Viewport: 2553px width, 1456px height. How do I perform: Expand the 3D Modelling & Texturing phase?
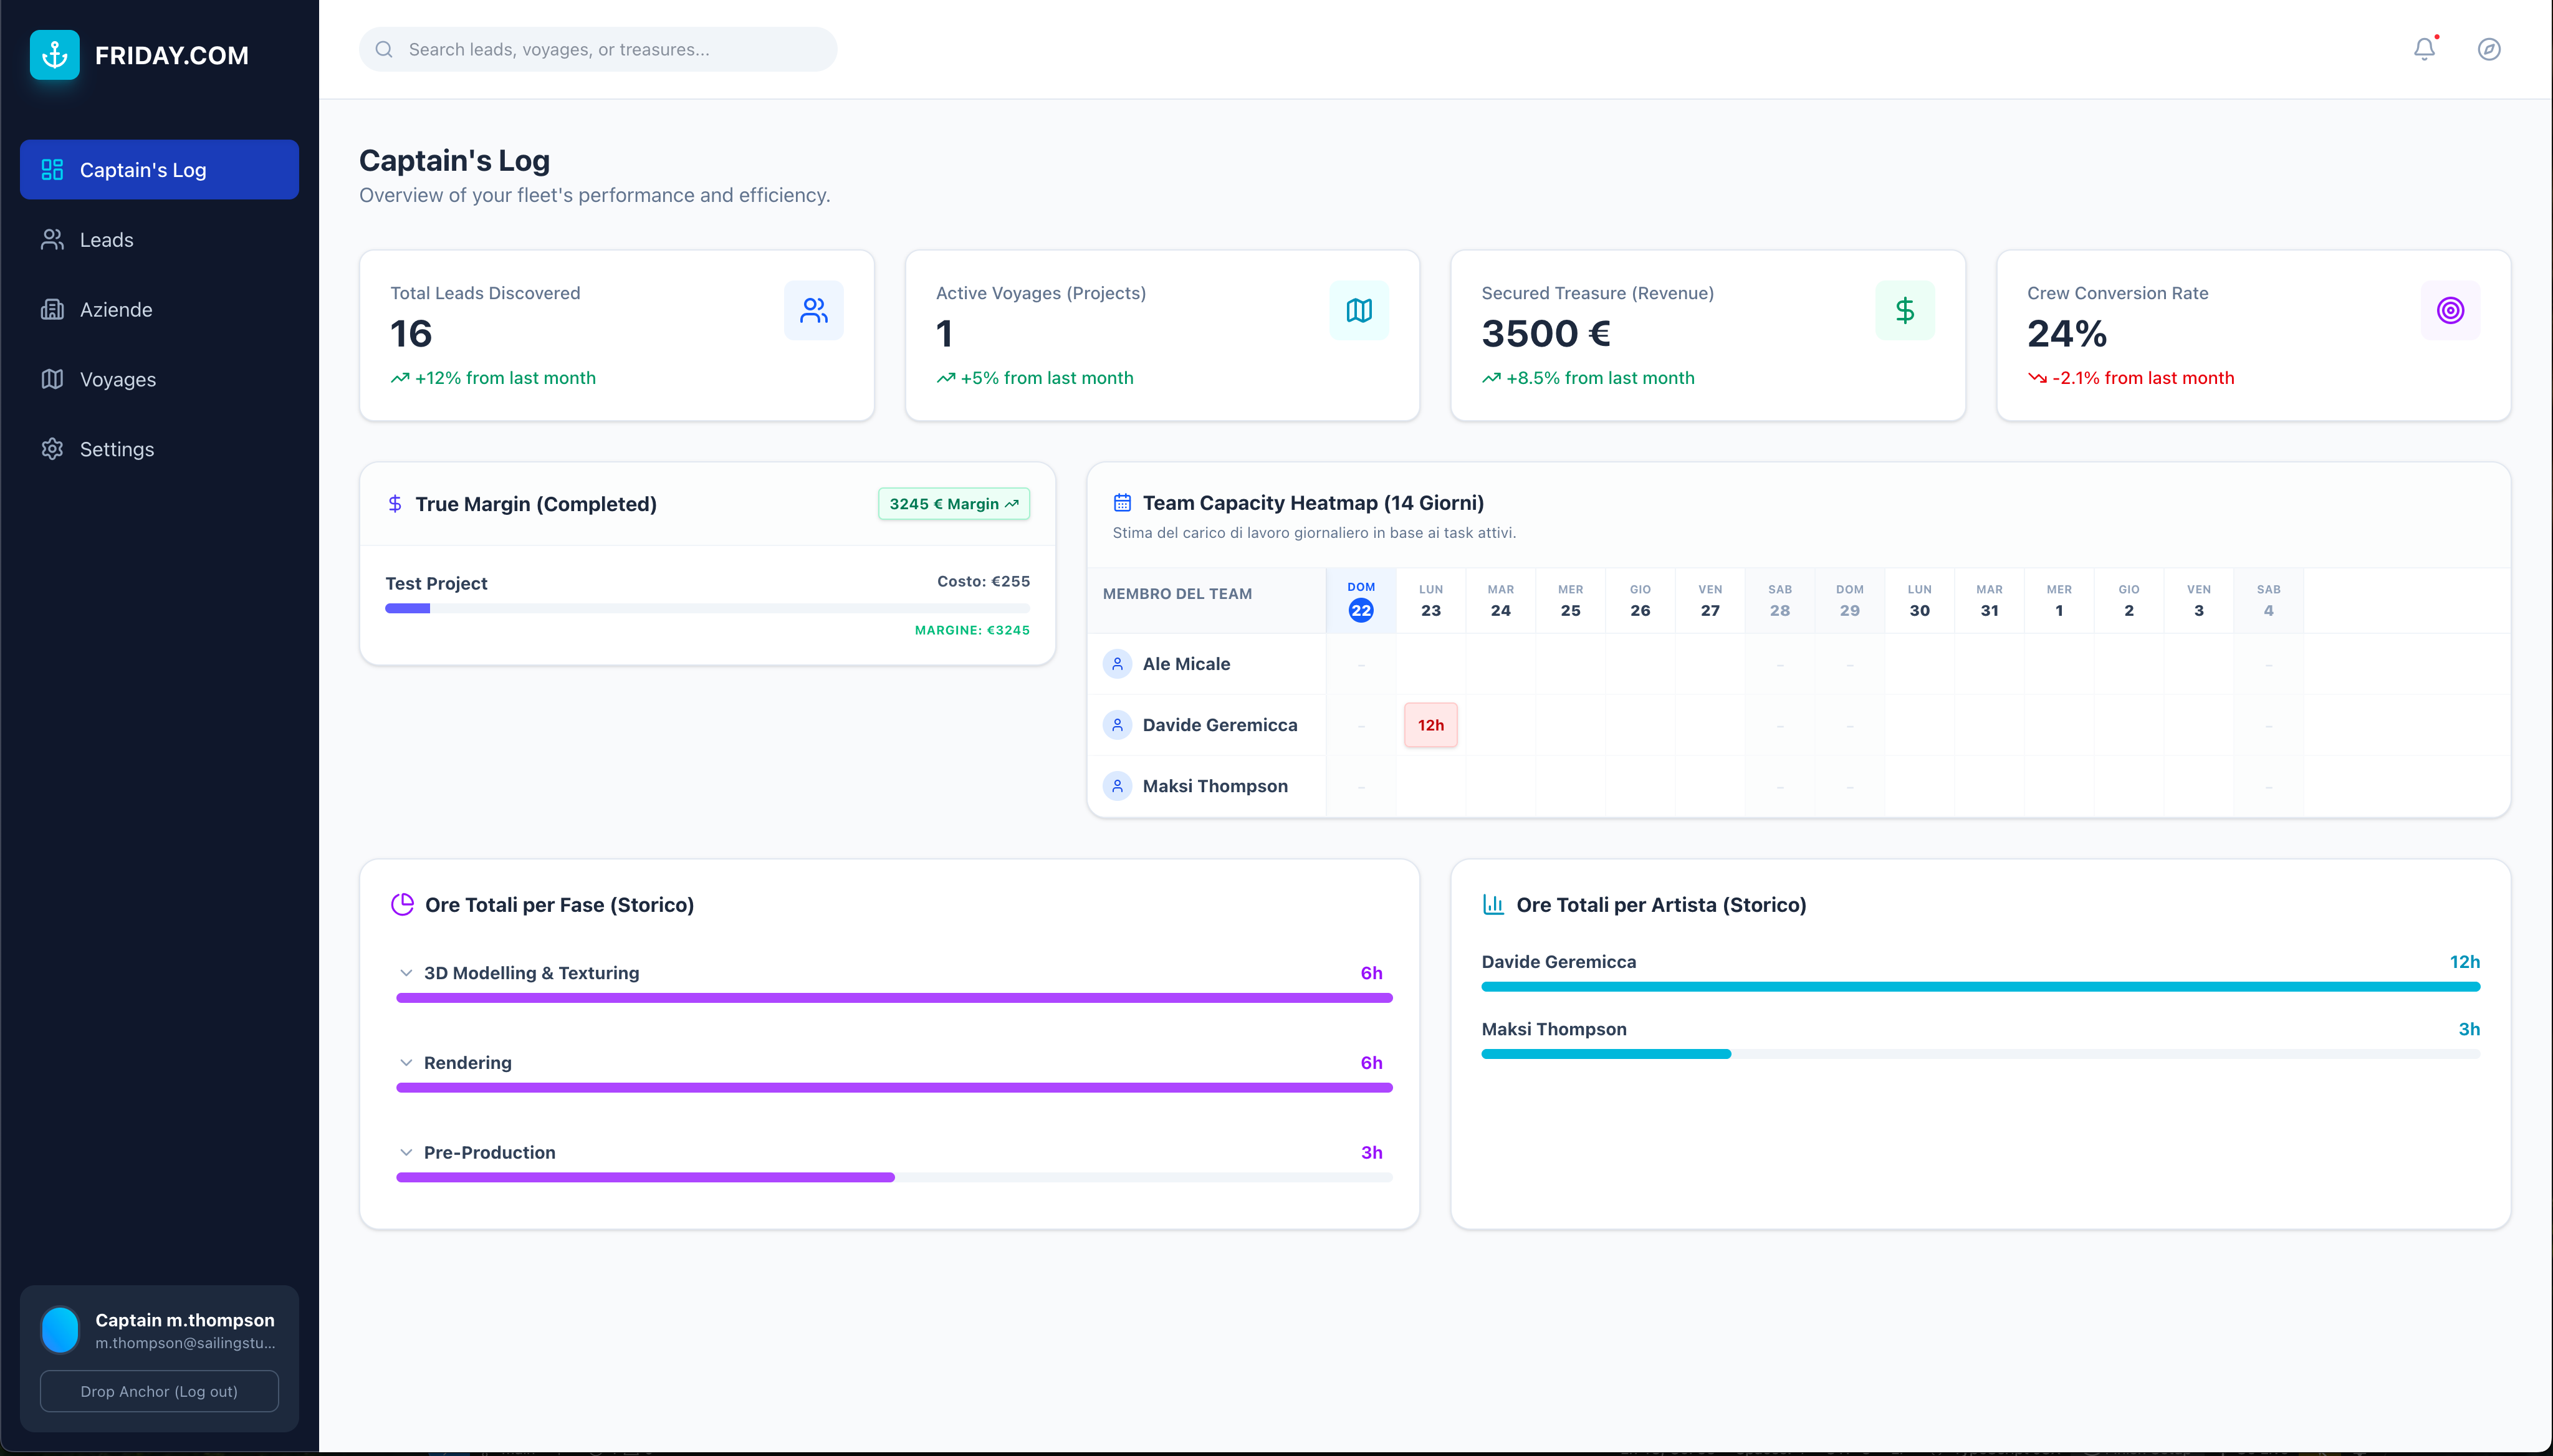point(406,973)
